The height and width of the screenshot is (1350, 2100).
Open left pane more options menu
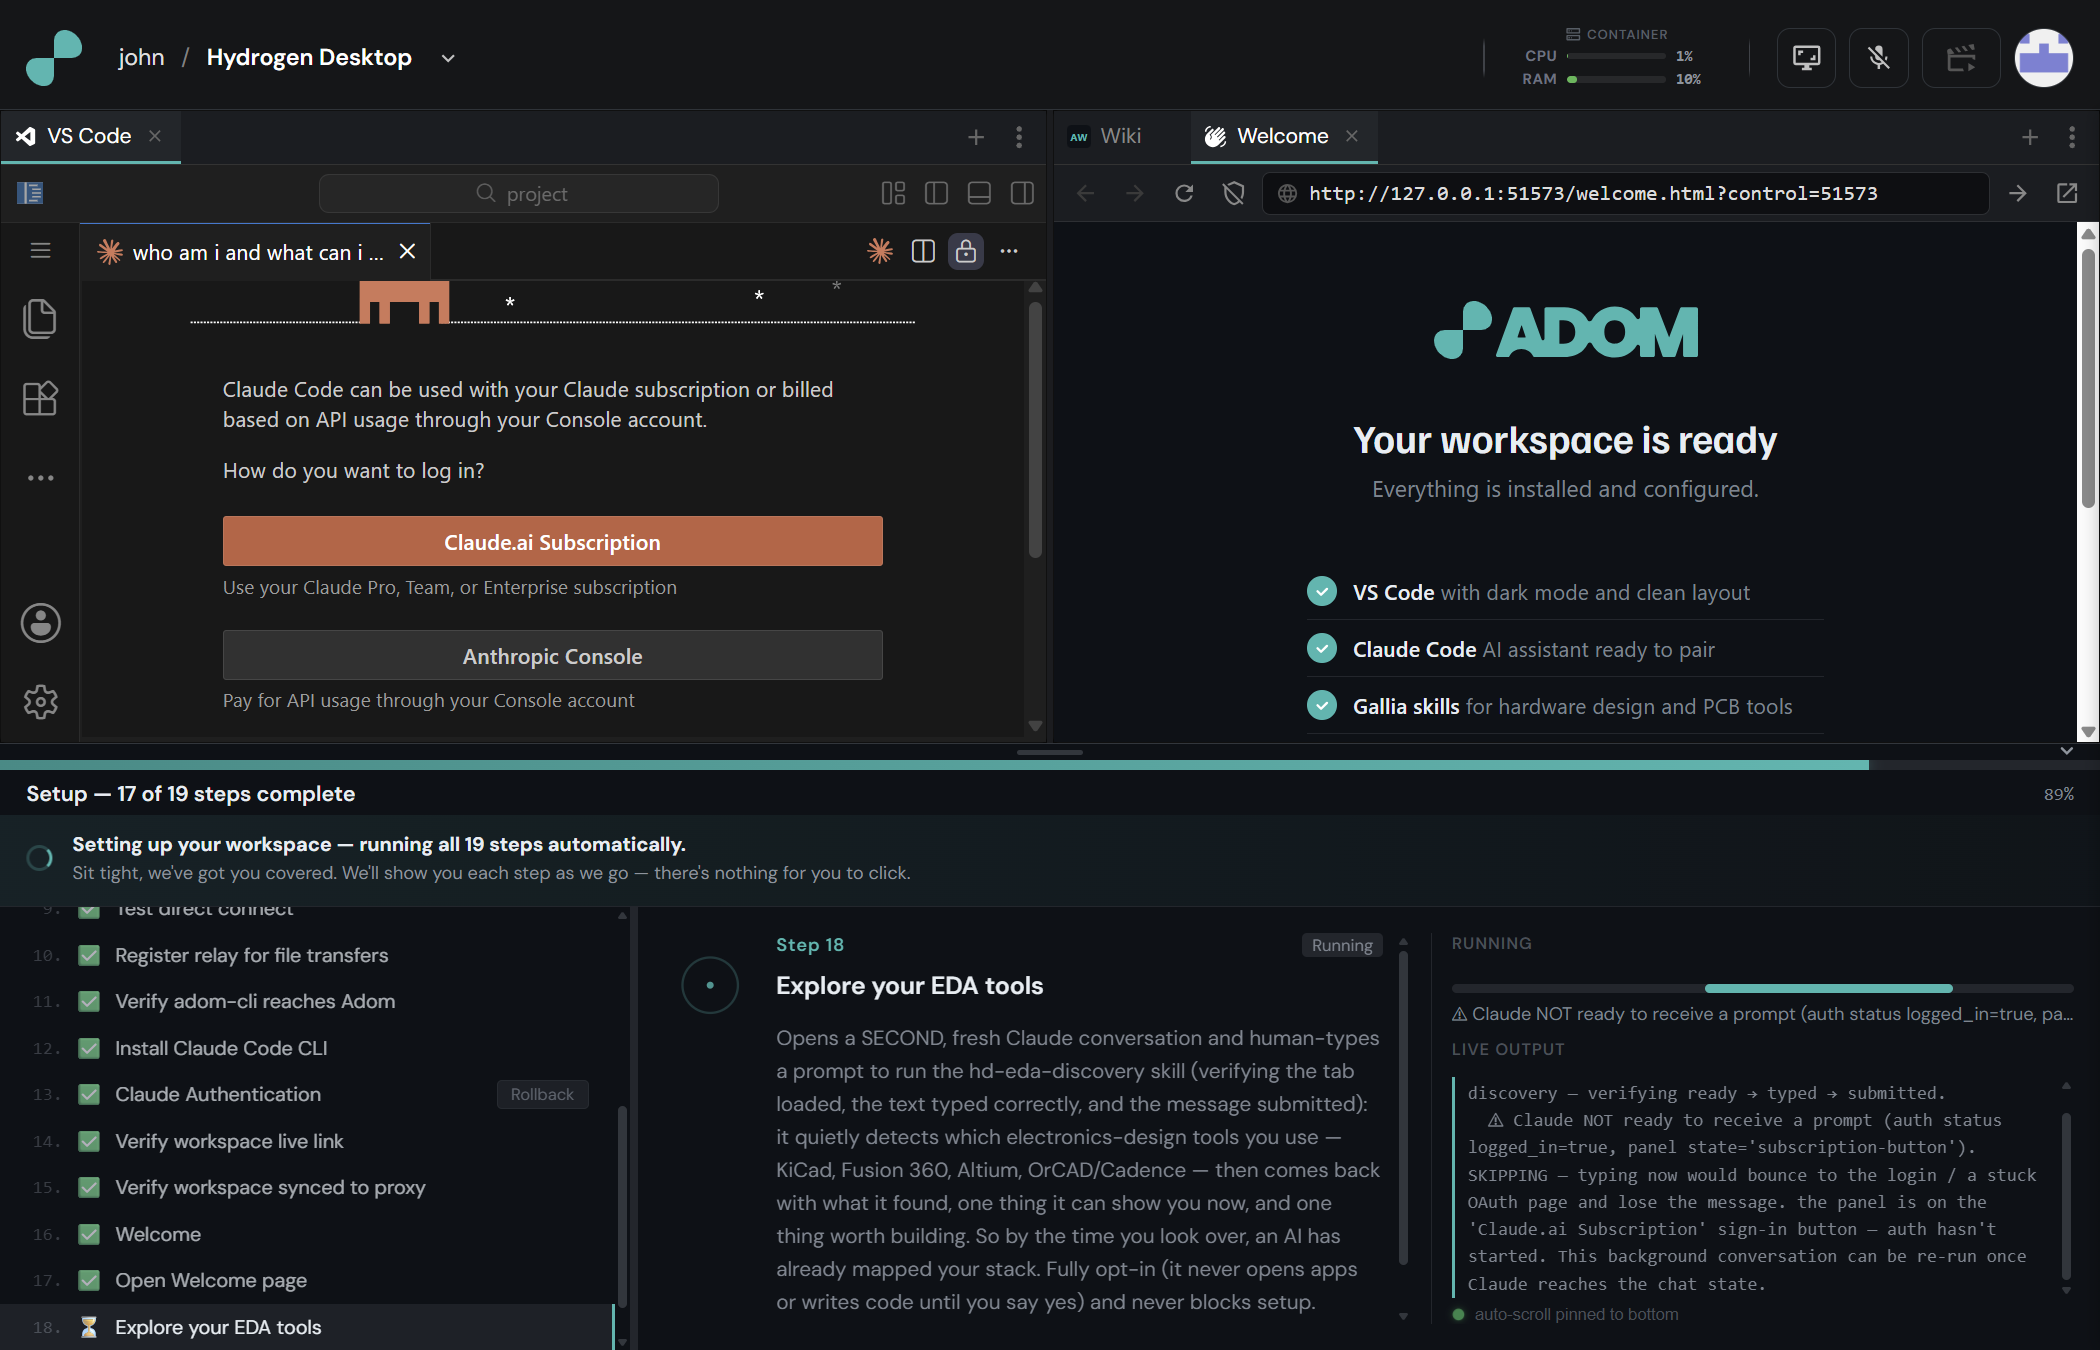tap(1019, 137)
